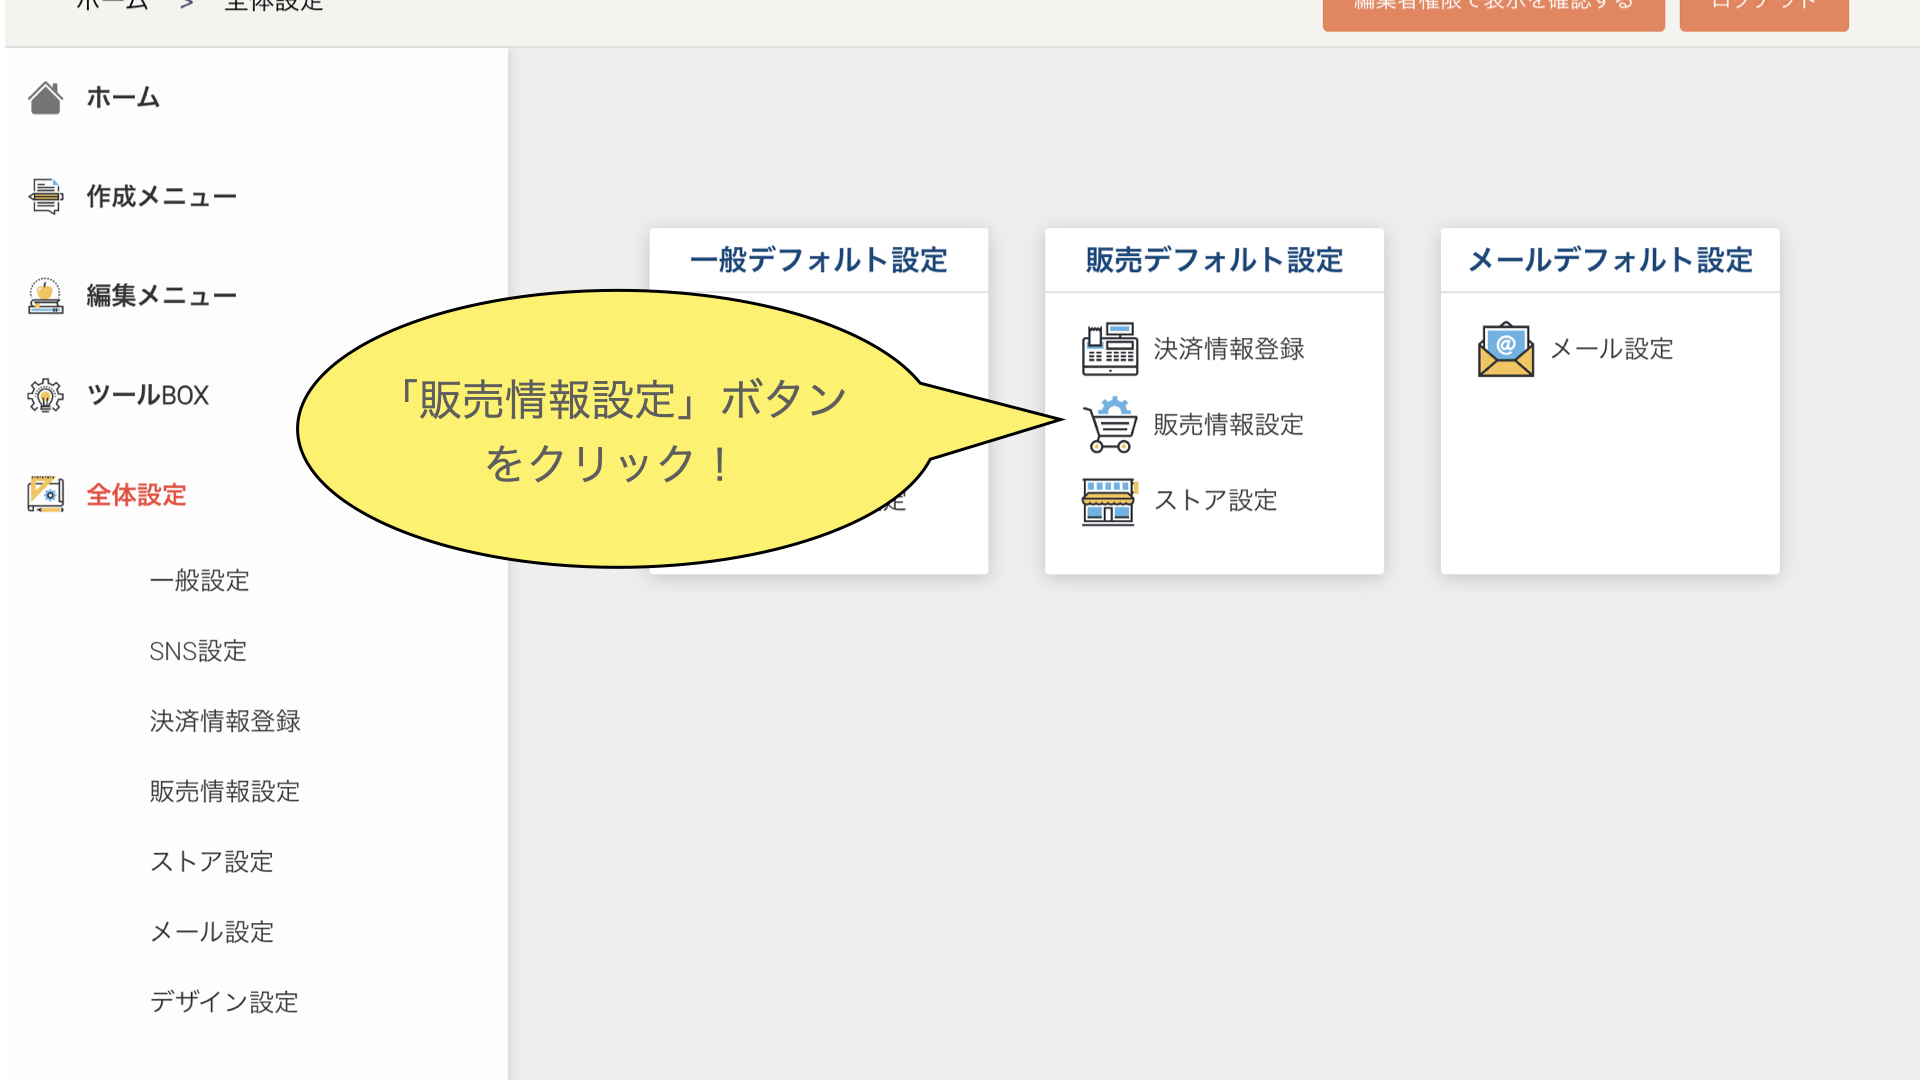Click the Home house icon in sidebar
This screenshot has width=1920, height=1080.
tap(45, 98)
